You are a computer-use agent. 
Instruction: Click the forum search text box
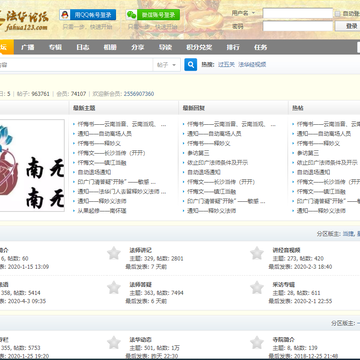pos(76,65)
